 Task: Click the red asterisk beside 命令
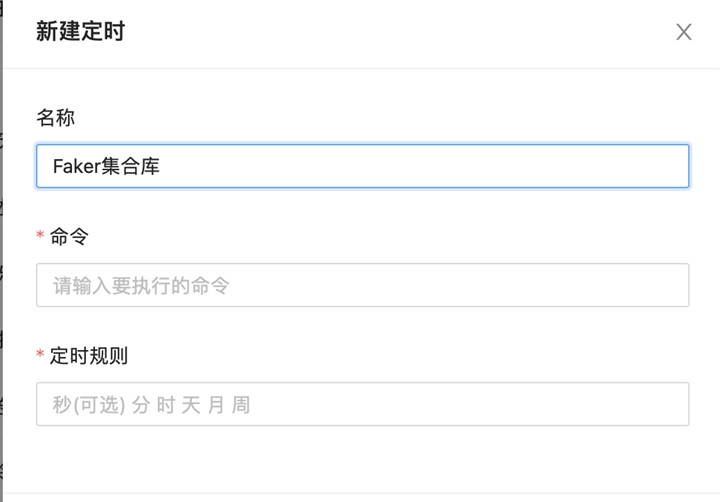click(x=41, y=237)
